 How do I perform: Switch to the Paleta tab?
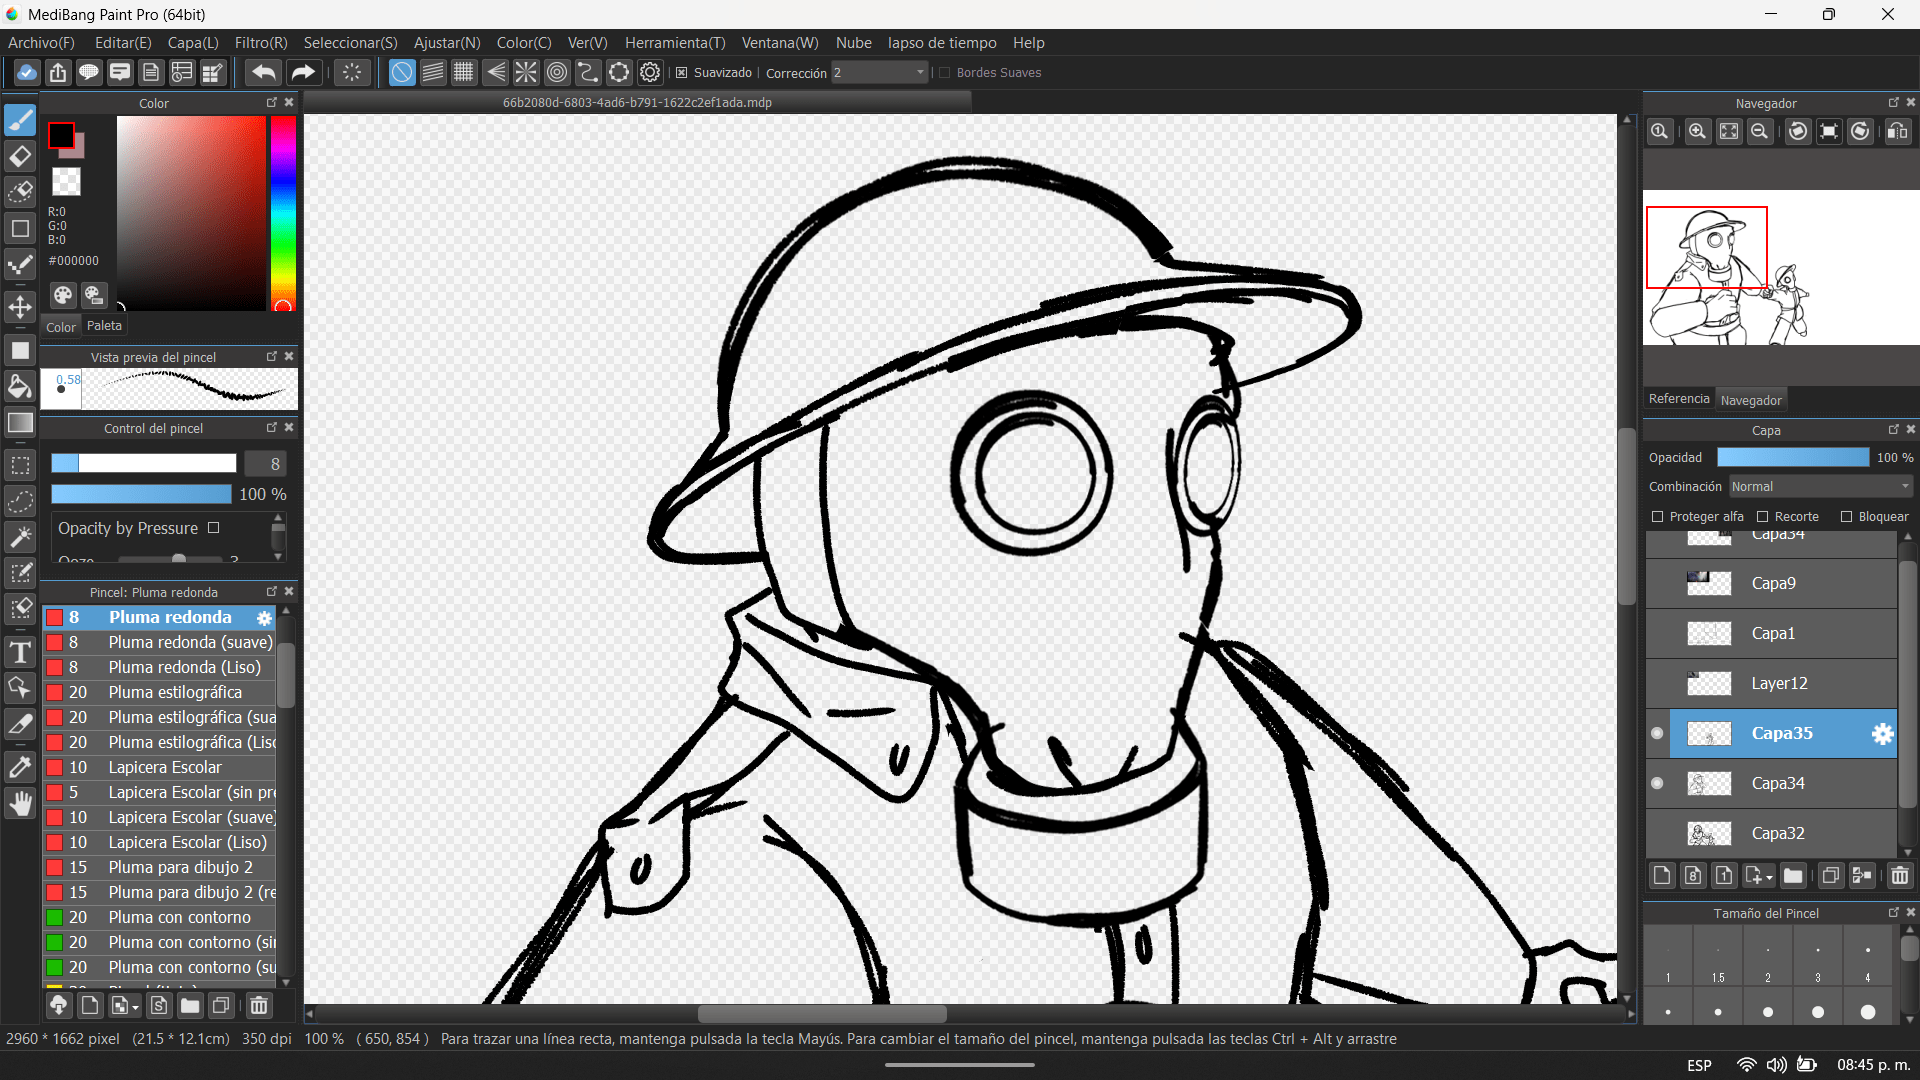pyautogui.click(x=104, y=326)
